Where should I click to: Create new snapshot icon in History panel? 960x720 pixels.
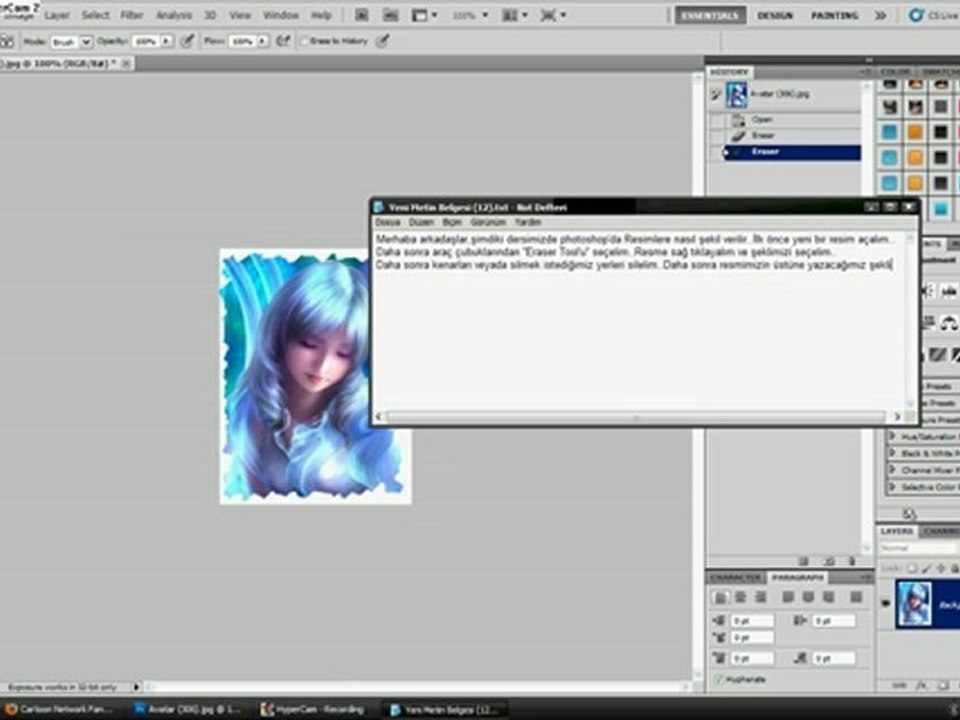tap(829, 561)
